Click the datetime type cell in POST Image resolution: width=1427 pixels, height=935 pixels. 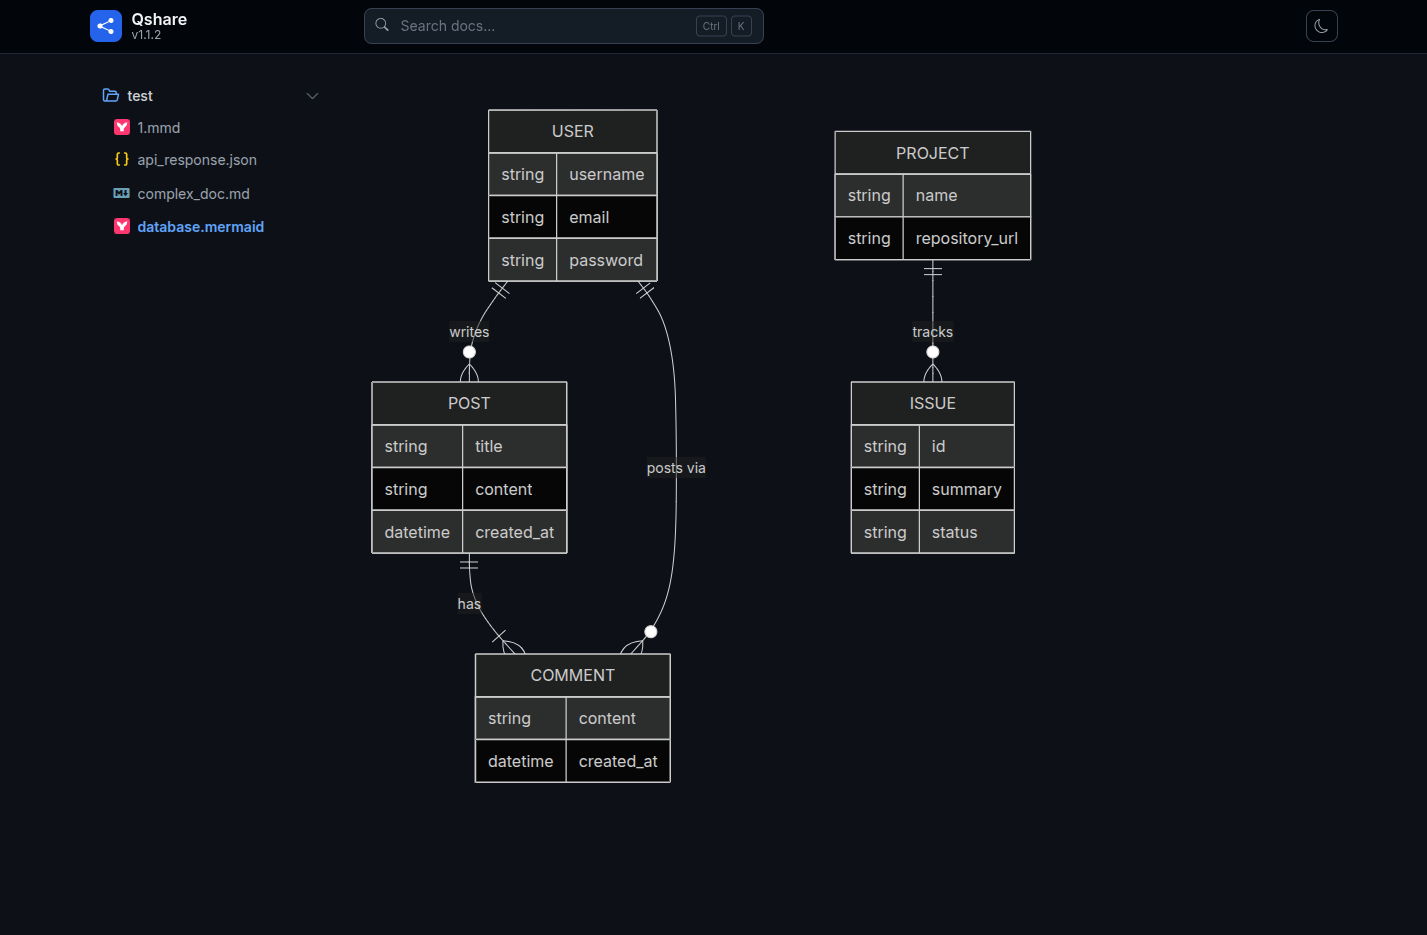pos(417,532)
